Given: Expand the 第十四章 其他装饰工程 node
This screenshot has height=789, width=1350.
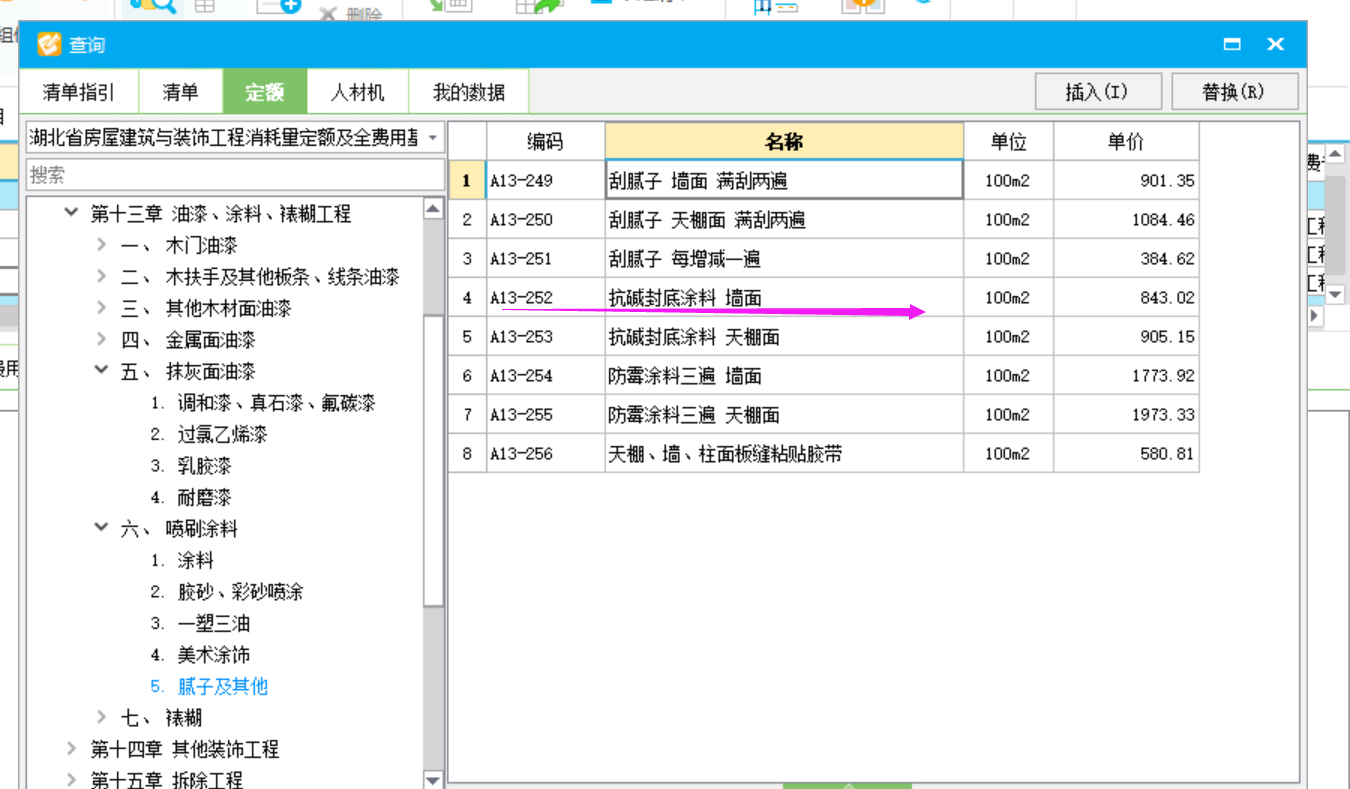Looking at the screenshot, I should point(71,749).
